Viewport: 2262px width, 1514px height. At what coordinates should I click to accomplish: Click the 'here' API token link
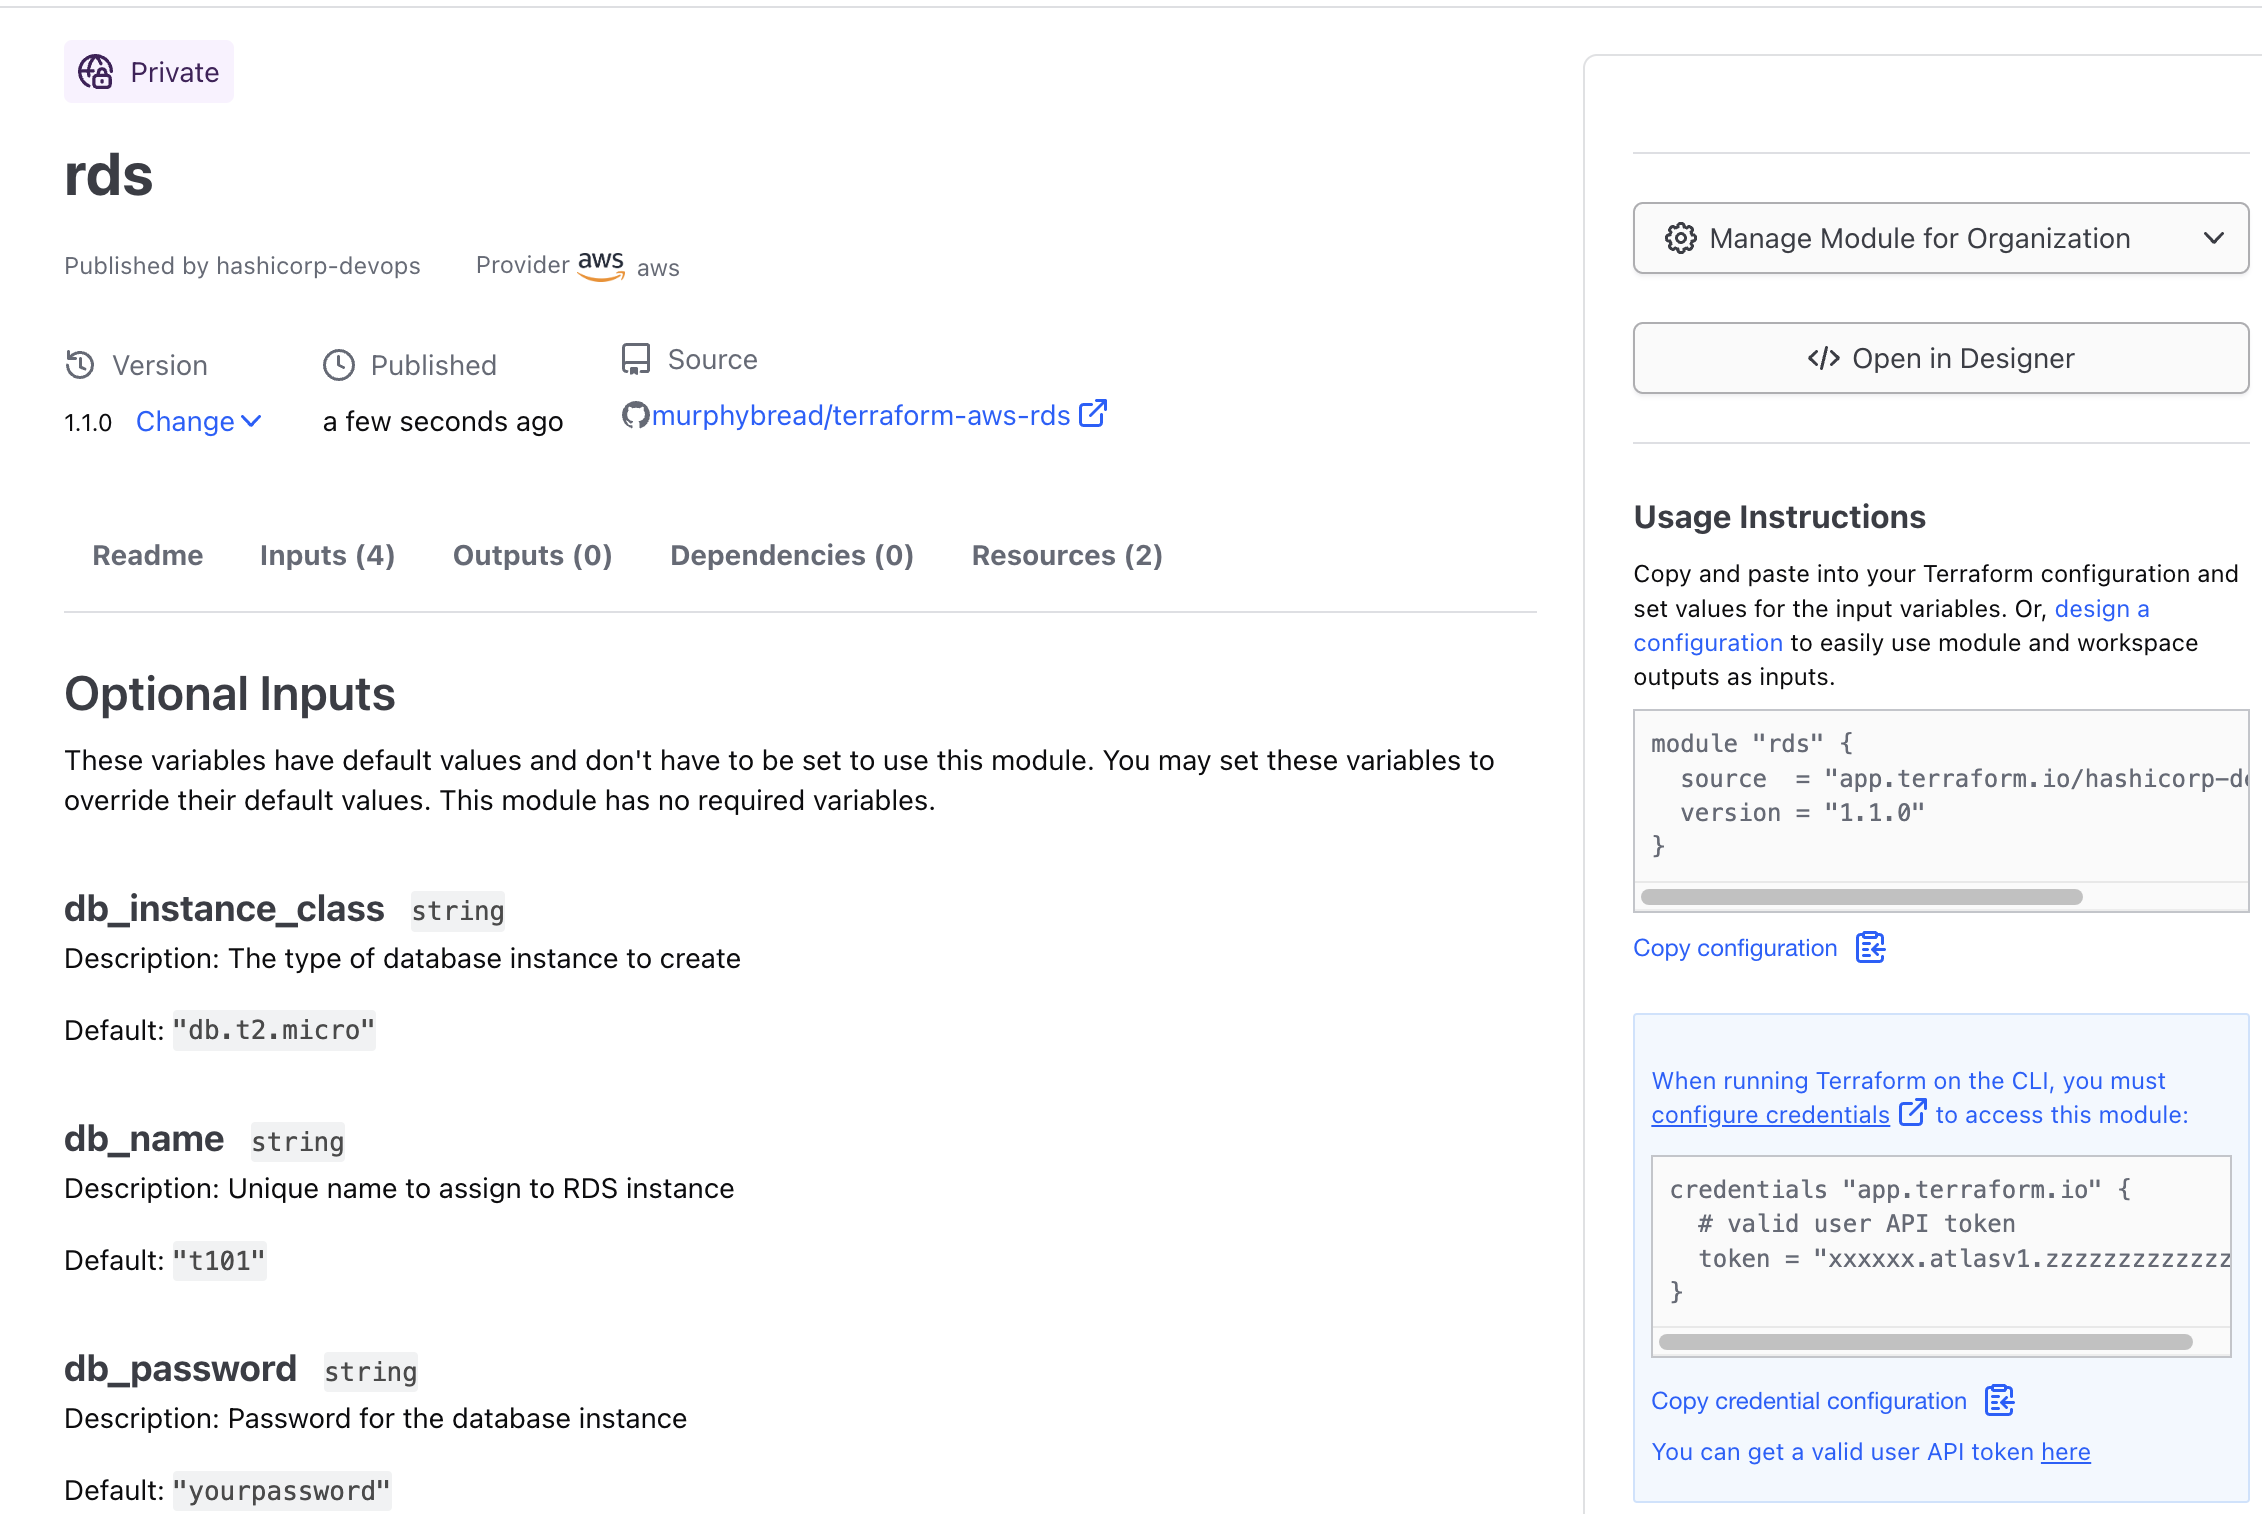pos(2065,1451)
